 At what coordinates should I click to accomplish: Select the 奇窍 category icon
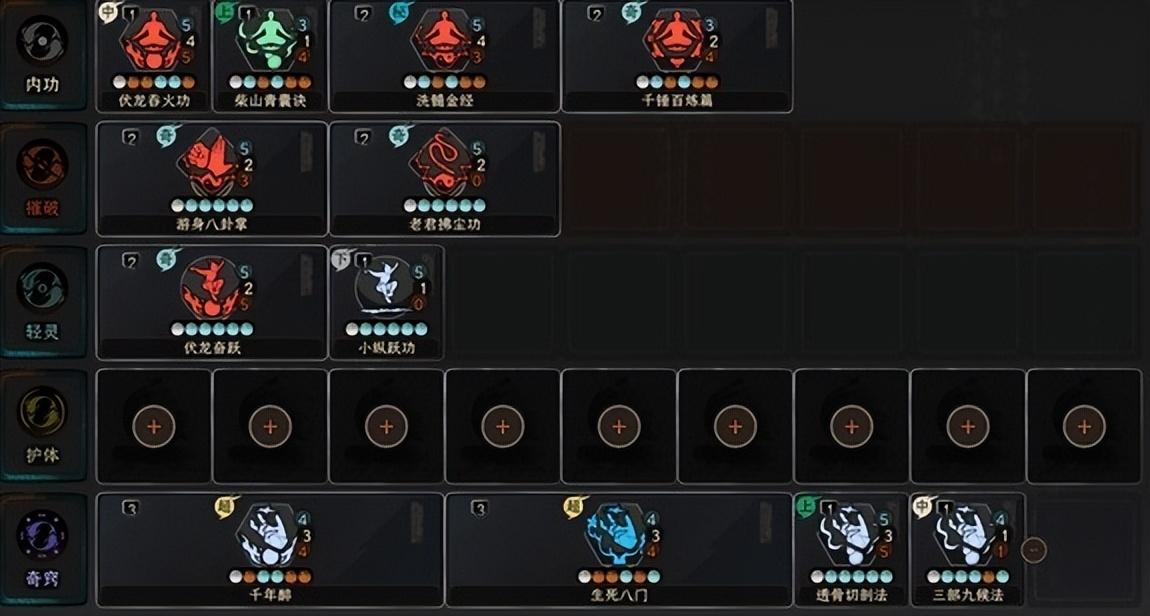43,535
